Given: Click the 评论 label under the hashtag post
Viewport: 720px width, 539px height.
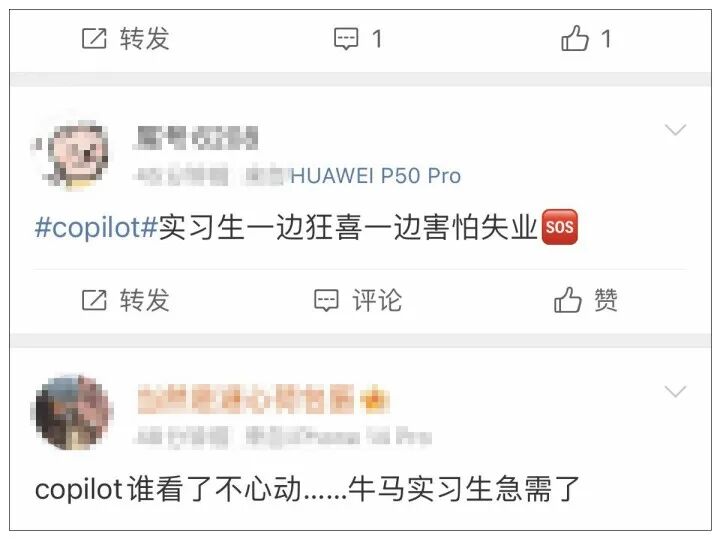Looking at the screenshot, I should [377, 300].
